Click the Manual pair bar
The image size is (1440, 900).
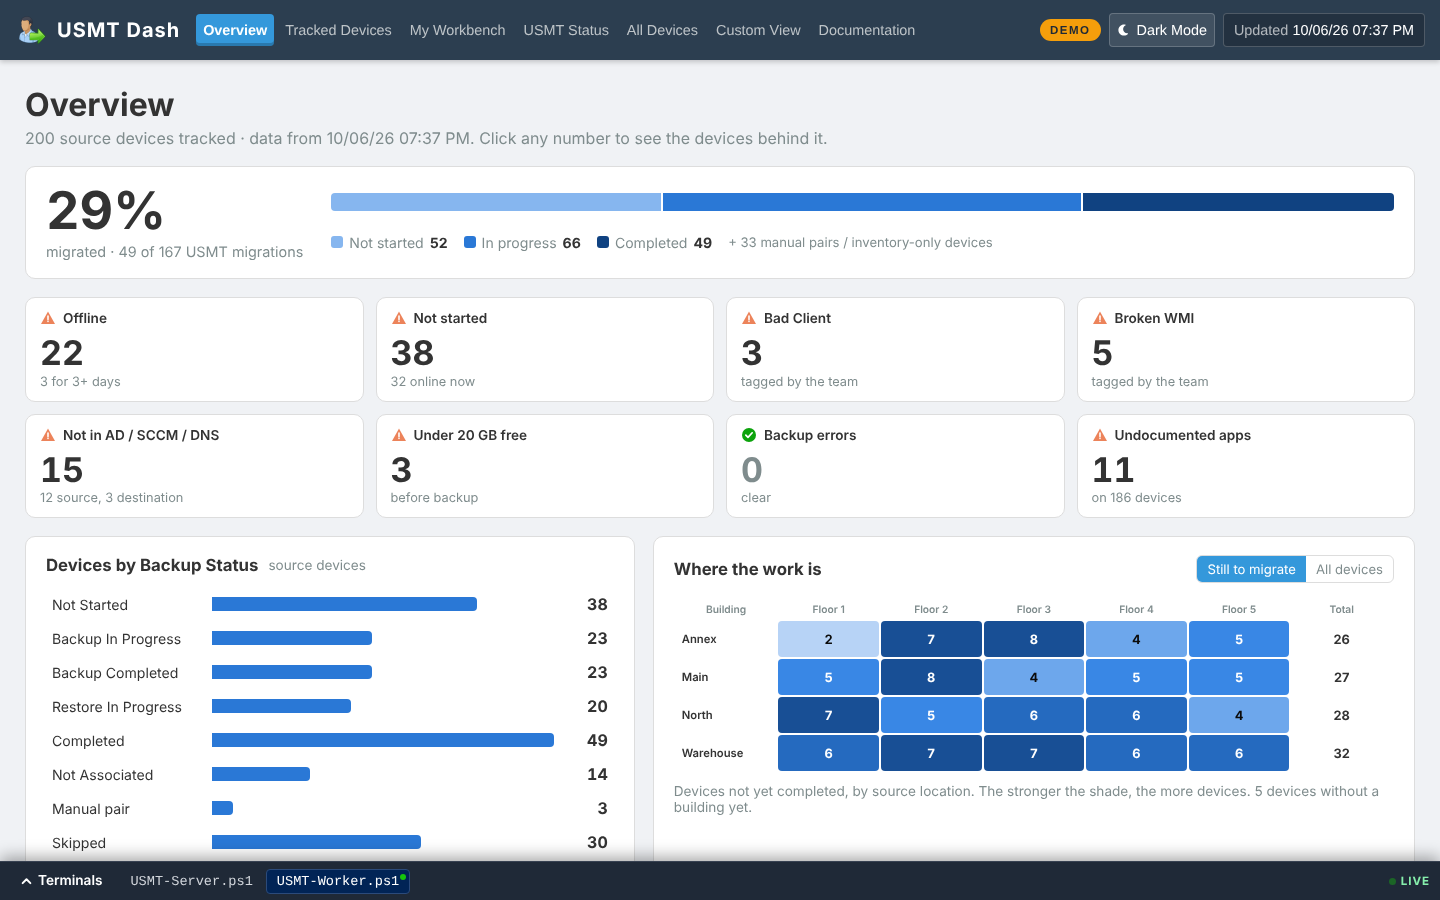tap(222, 808)
